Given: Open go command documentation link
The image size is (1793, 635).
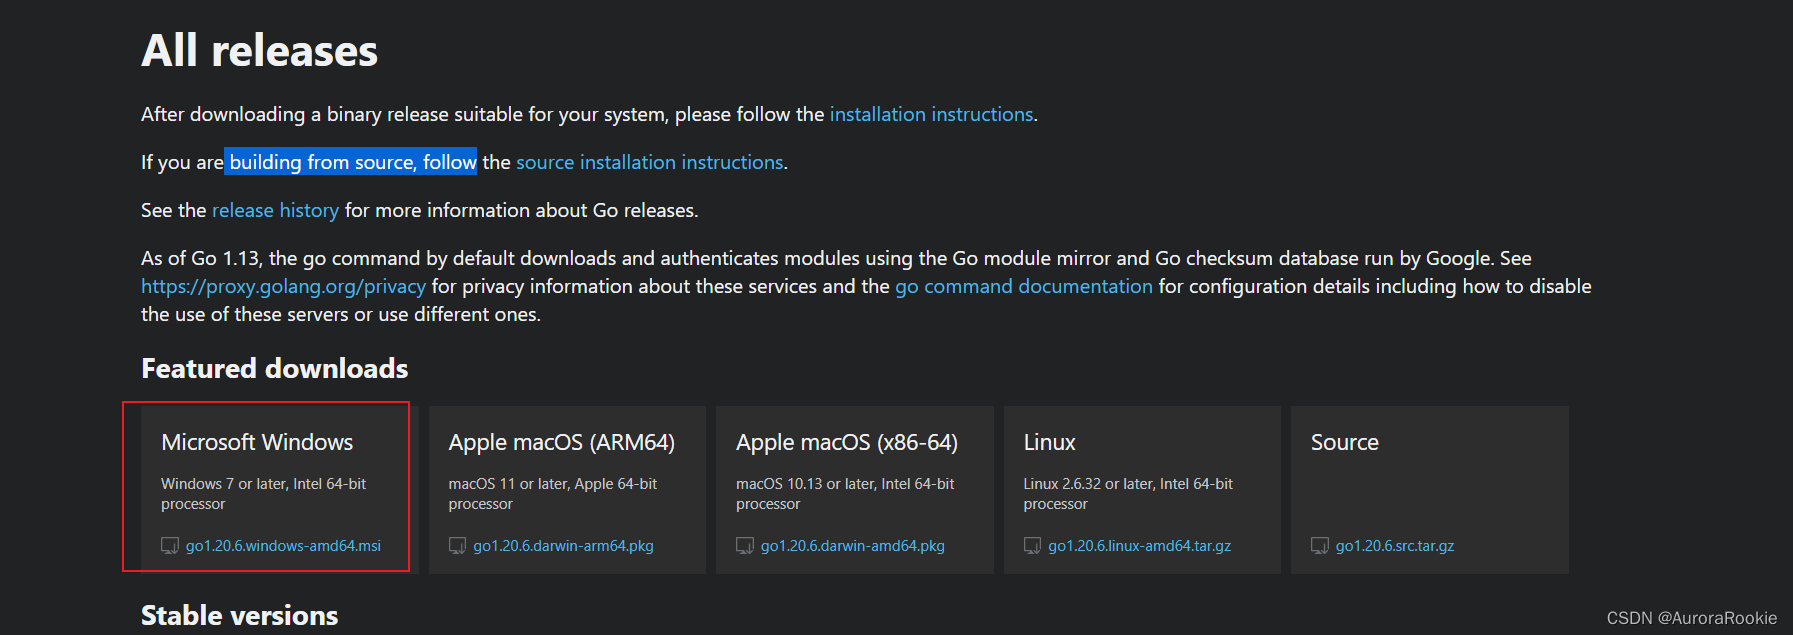Looking at the screenshot, I should [x=1024, y=286].
